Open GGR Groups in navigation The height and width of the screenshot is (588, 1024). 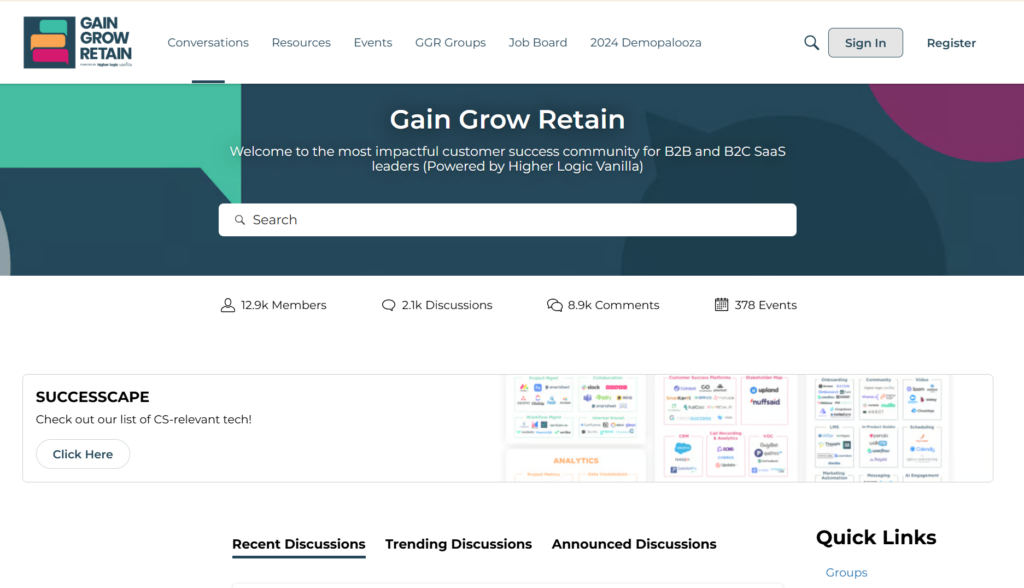click(450, 42)
